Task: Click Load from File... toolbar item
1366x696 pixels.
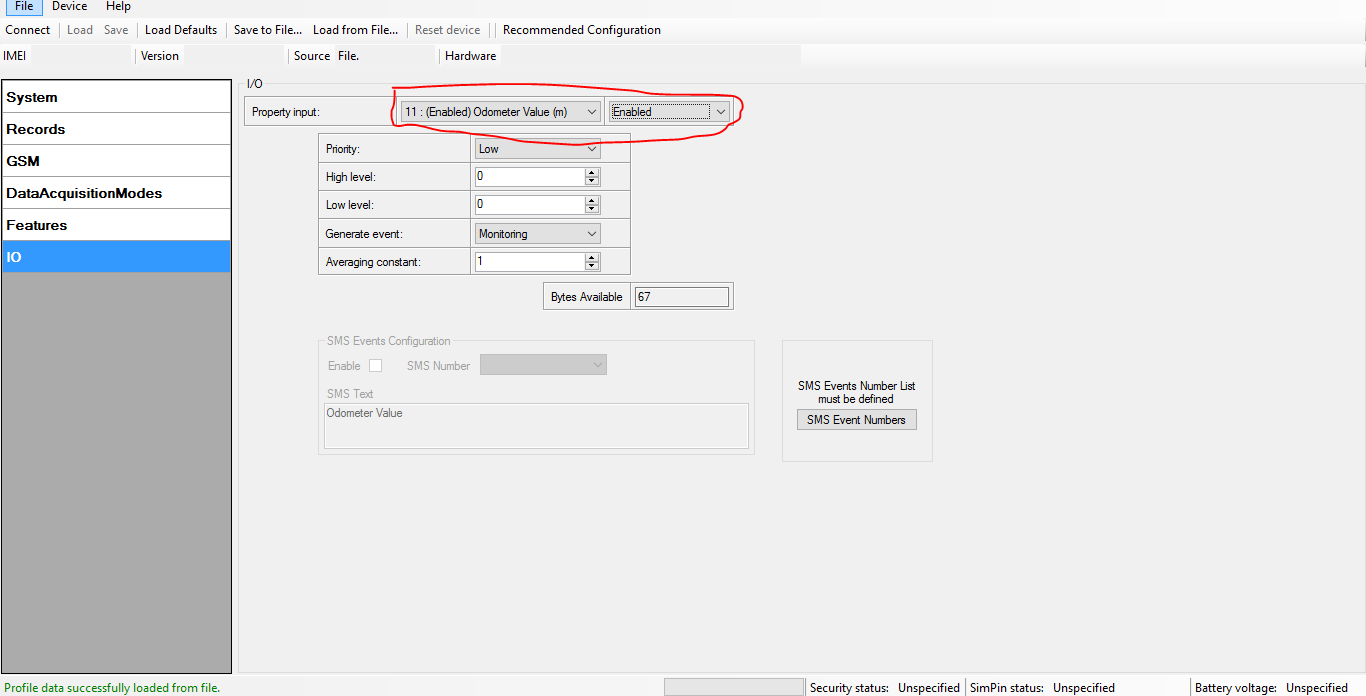Action: pyautogui.click(x=355, y=30)
